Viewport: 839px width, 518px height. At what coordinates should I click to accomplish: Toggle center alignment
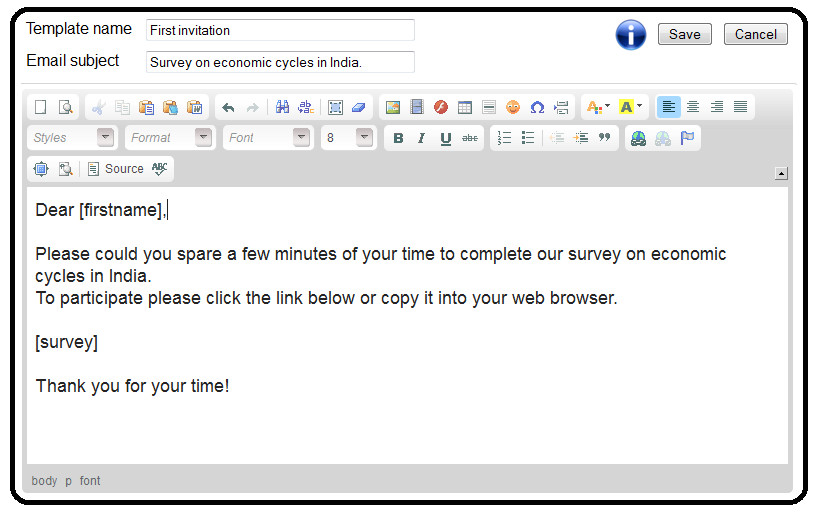(x=693, y=107)
